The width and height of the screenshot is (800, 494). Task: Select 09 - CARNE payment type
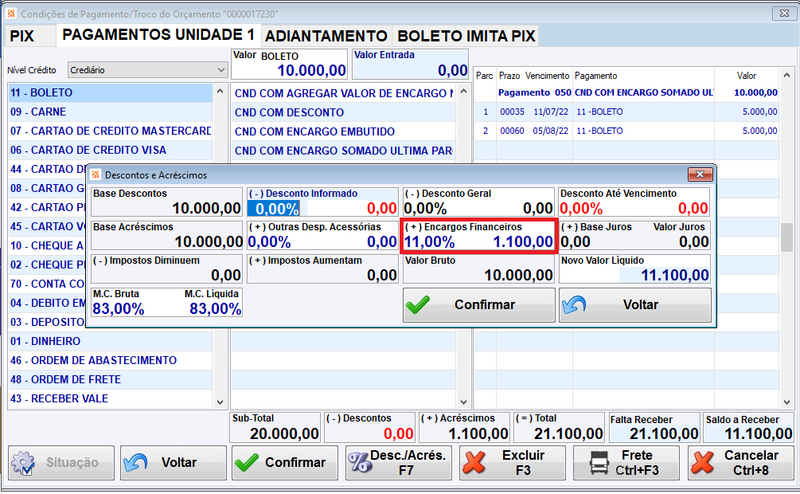[x=110, y=112]
